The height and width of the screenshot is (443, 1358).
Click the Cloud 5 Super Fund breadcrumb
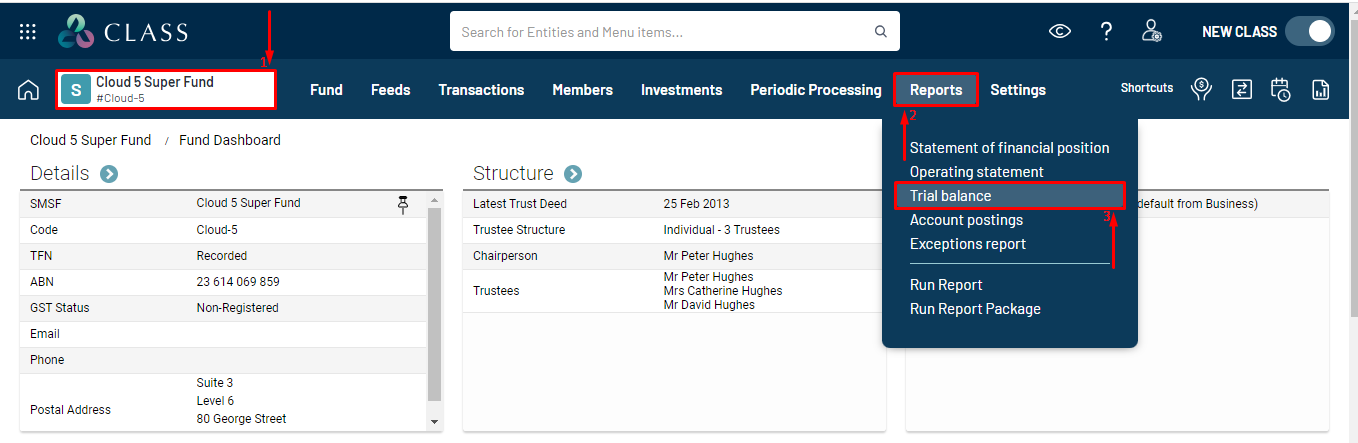click(x=91, y=140)
